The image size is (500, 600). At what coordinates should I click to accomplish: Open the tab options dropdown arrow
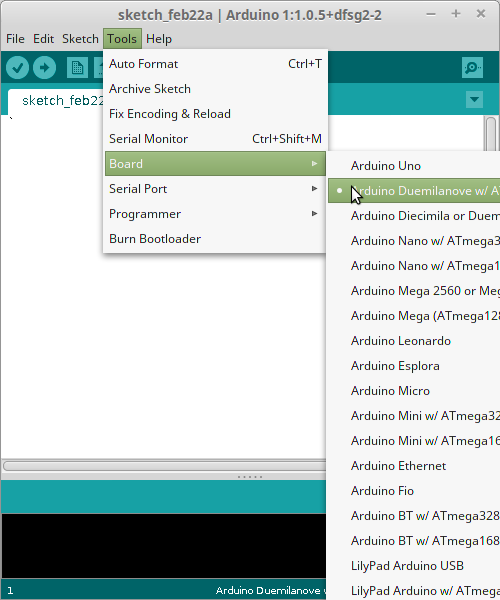[474, 99]
